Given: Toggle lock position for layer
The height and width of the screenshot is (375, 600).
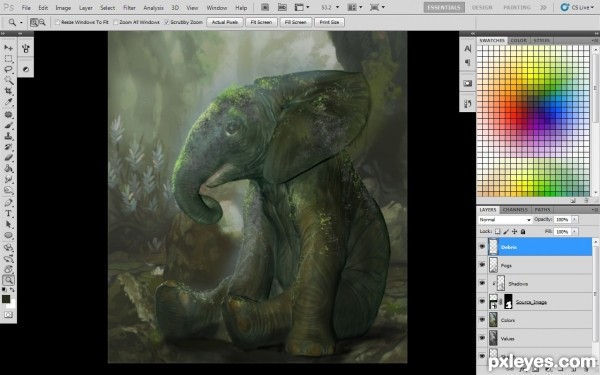Looking at the screenshot, I should [514, 232].
